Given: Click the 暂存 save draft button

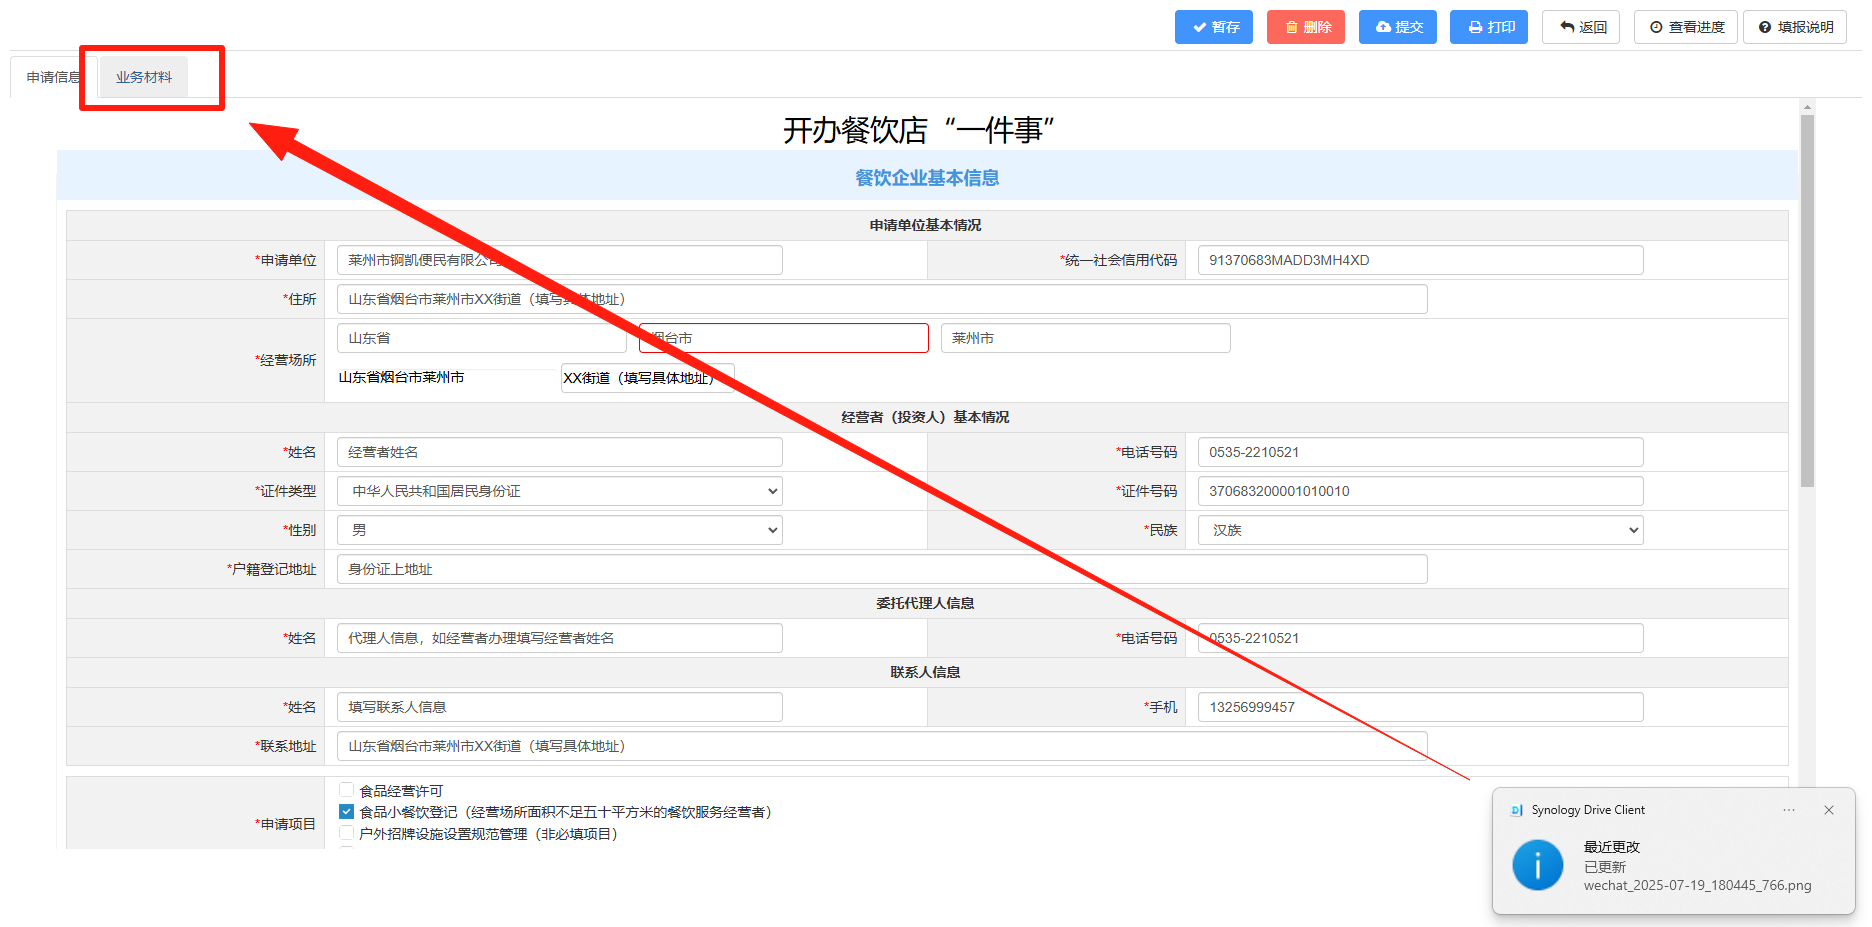Looking at the screenshot, I should point(1213,27).
